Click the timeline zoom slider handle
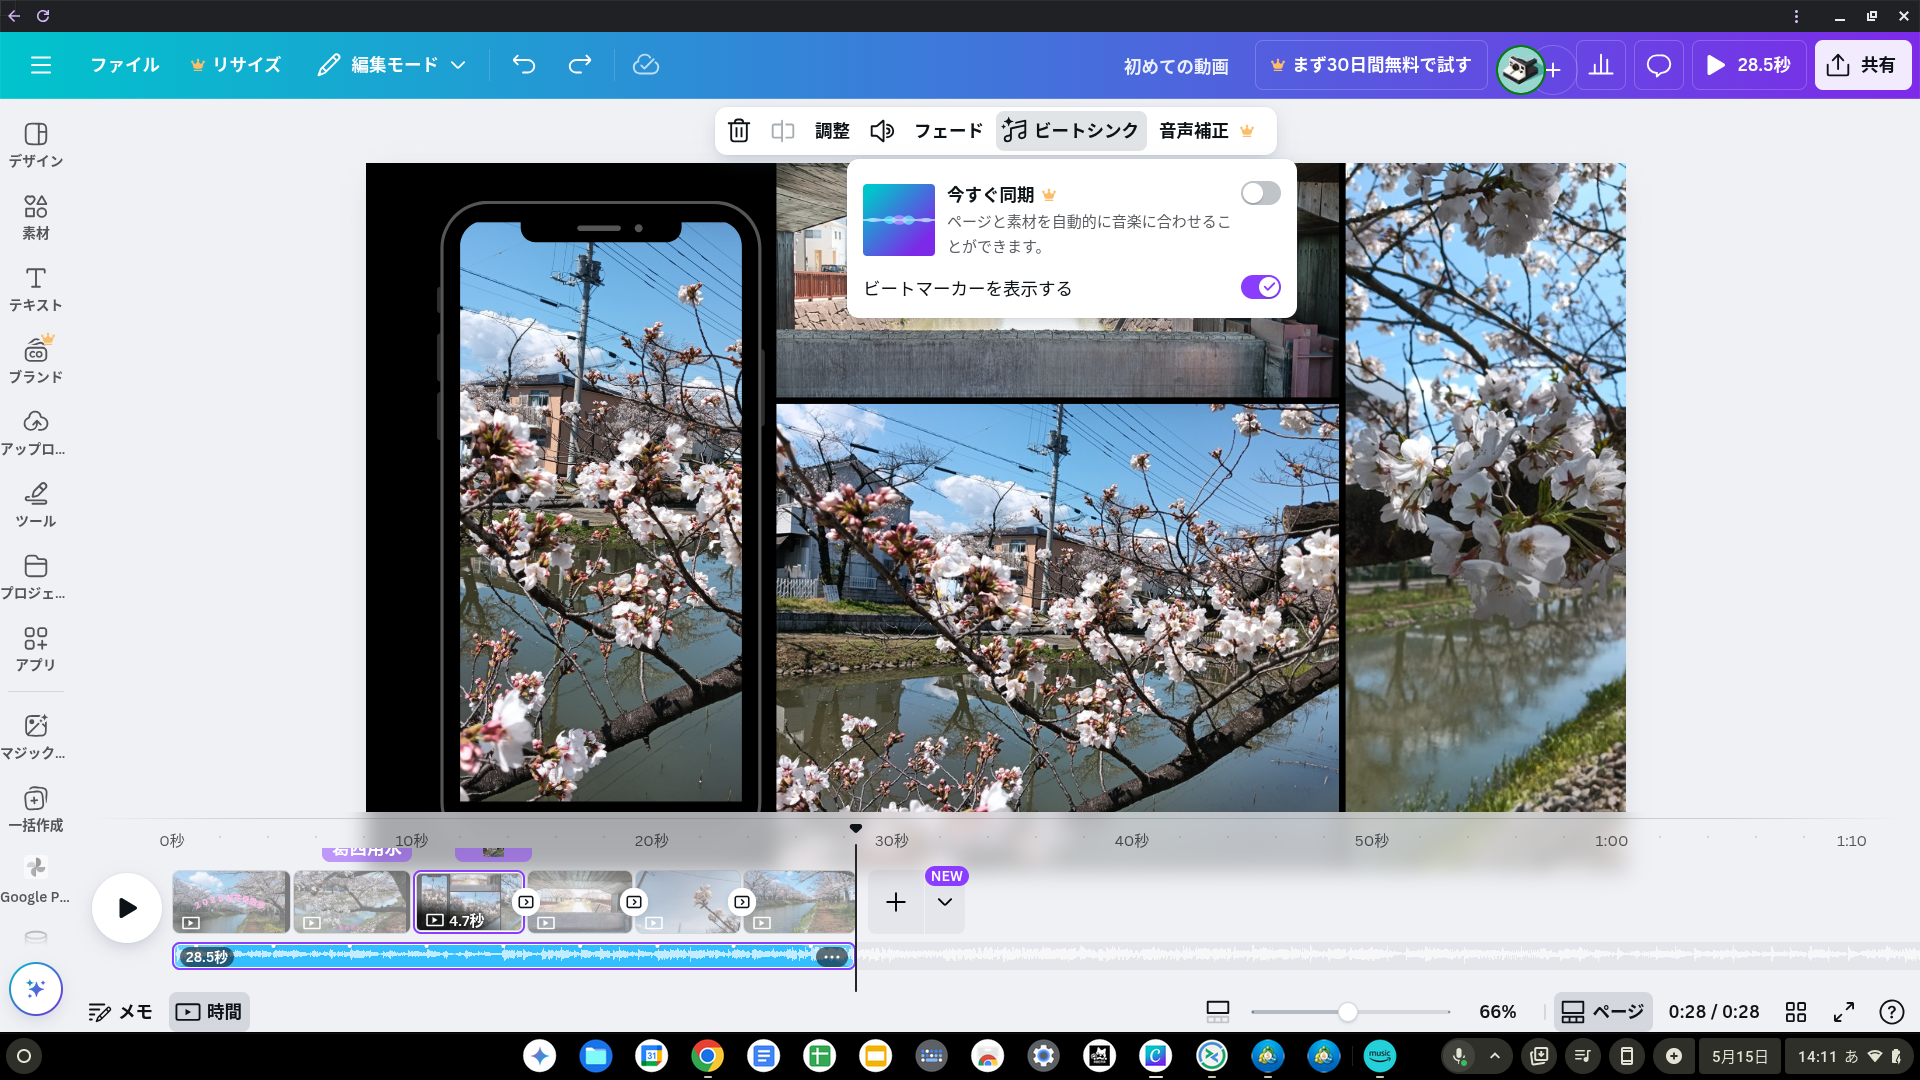 [x=1348, y=1012]
